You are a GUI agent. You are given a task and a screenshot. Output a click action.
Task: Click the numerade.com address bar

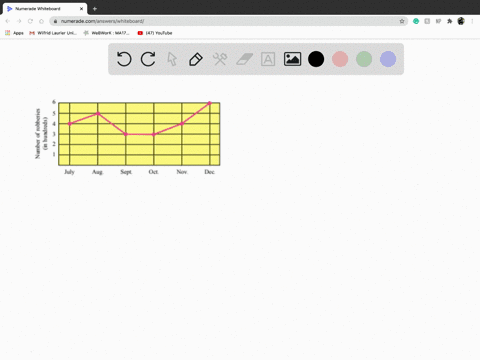pyautogui.click(x=229, y=21)
